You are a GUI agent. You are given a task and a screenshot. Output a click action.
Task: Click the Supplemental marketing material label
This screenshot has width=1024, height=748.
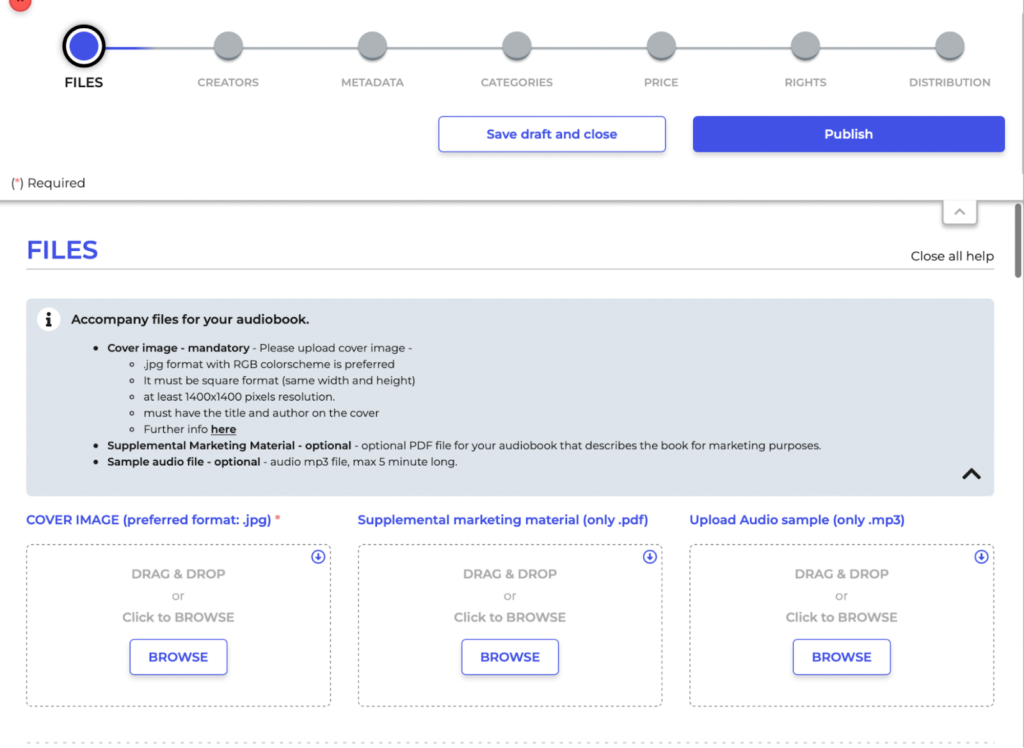click(x=503, y=520)
